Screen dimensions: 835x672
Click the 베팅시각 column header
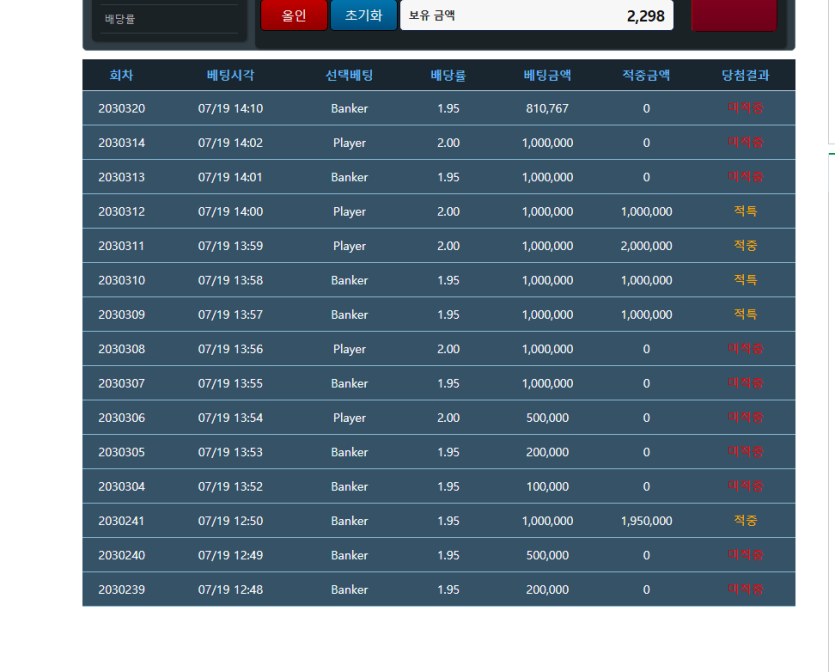point(231,75)
